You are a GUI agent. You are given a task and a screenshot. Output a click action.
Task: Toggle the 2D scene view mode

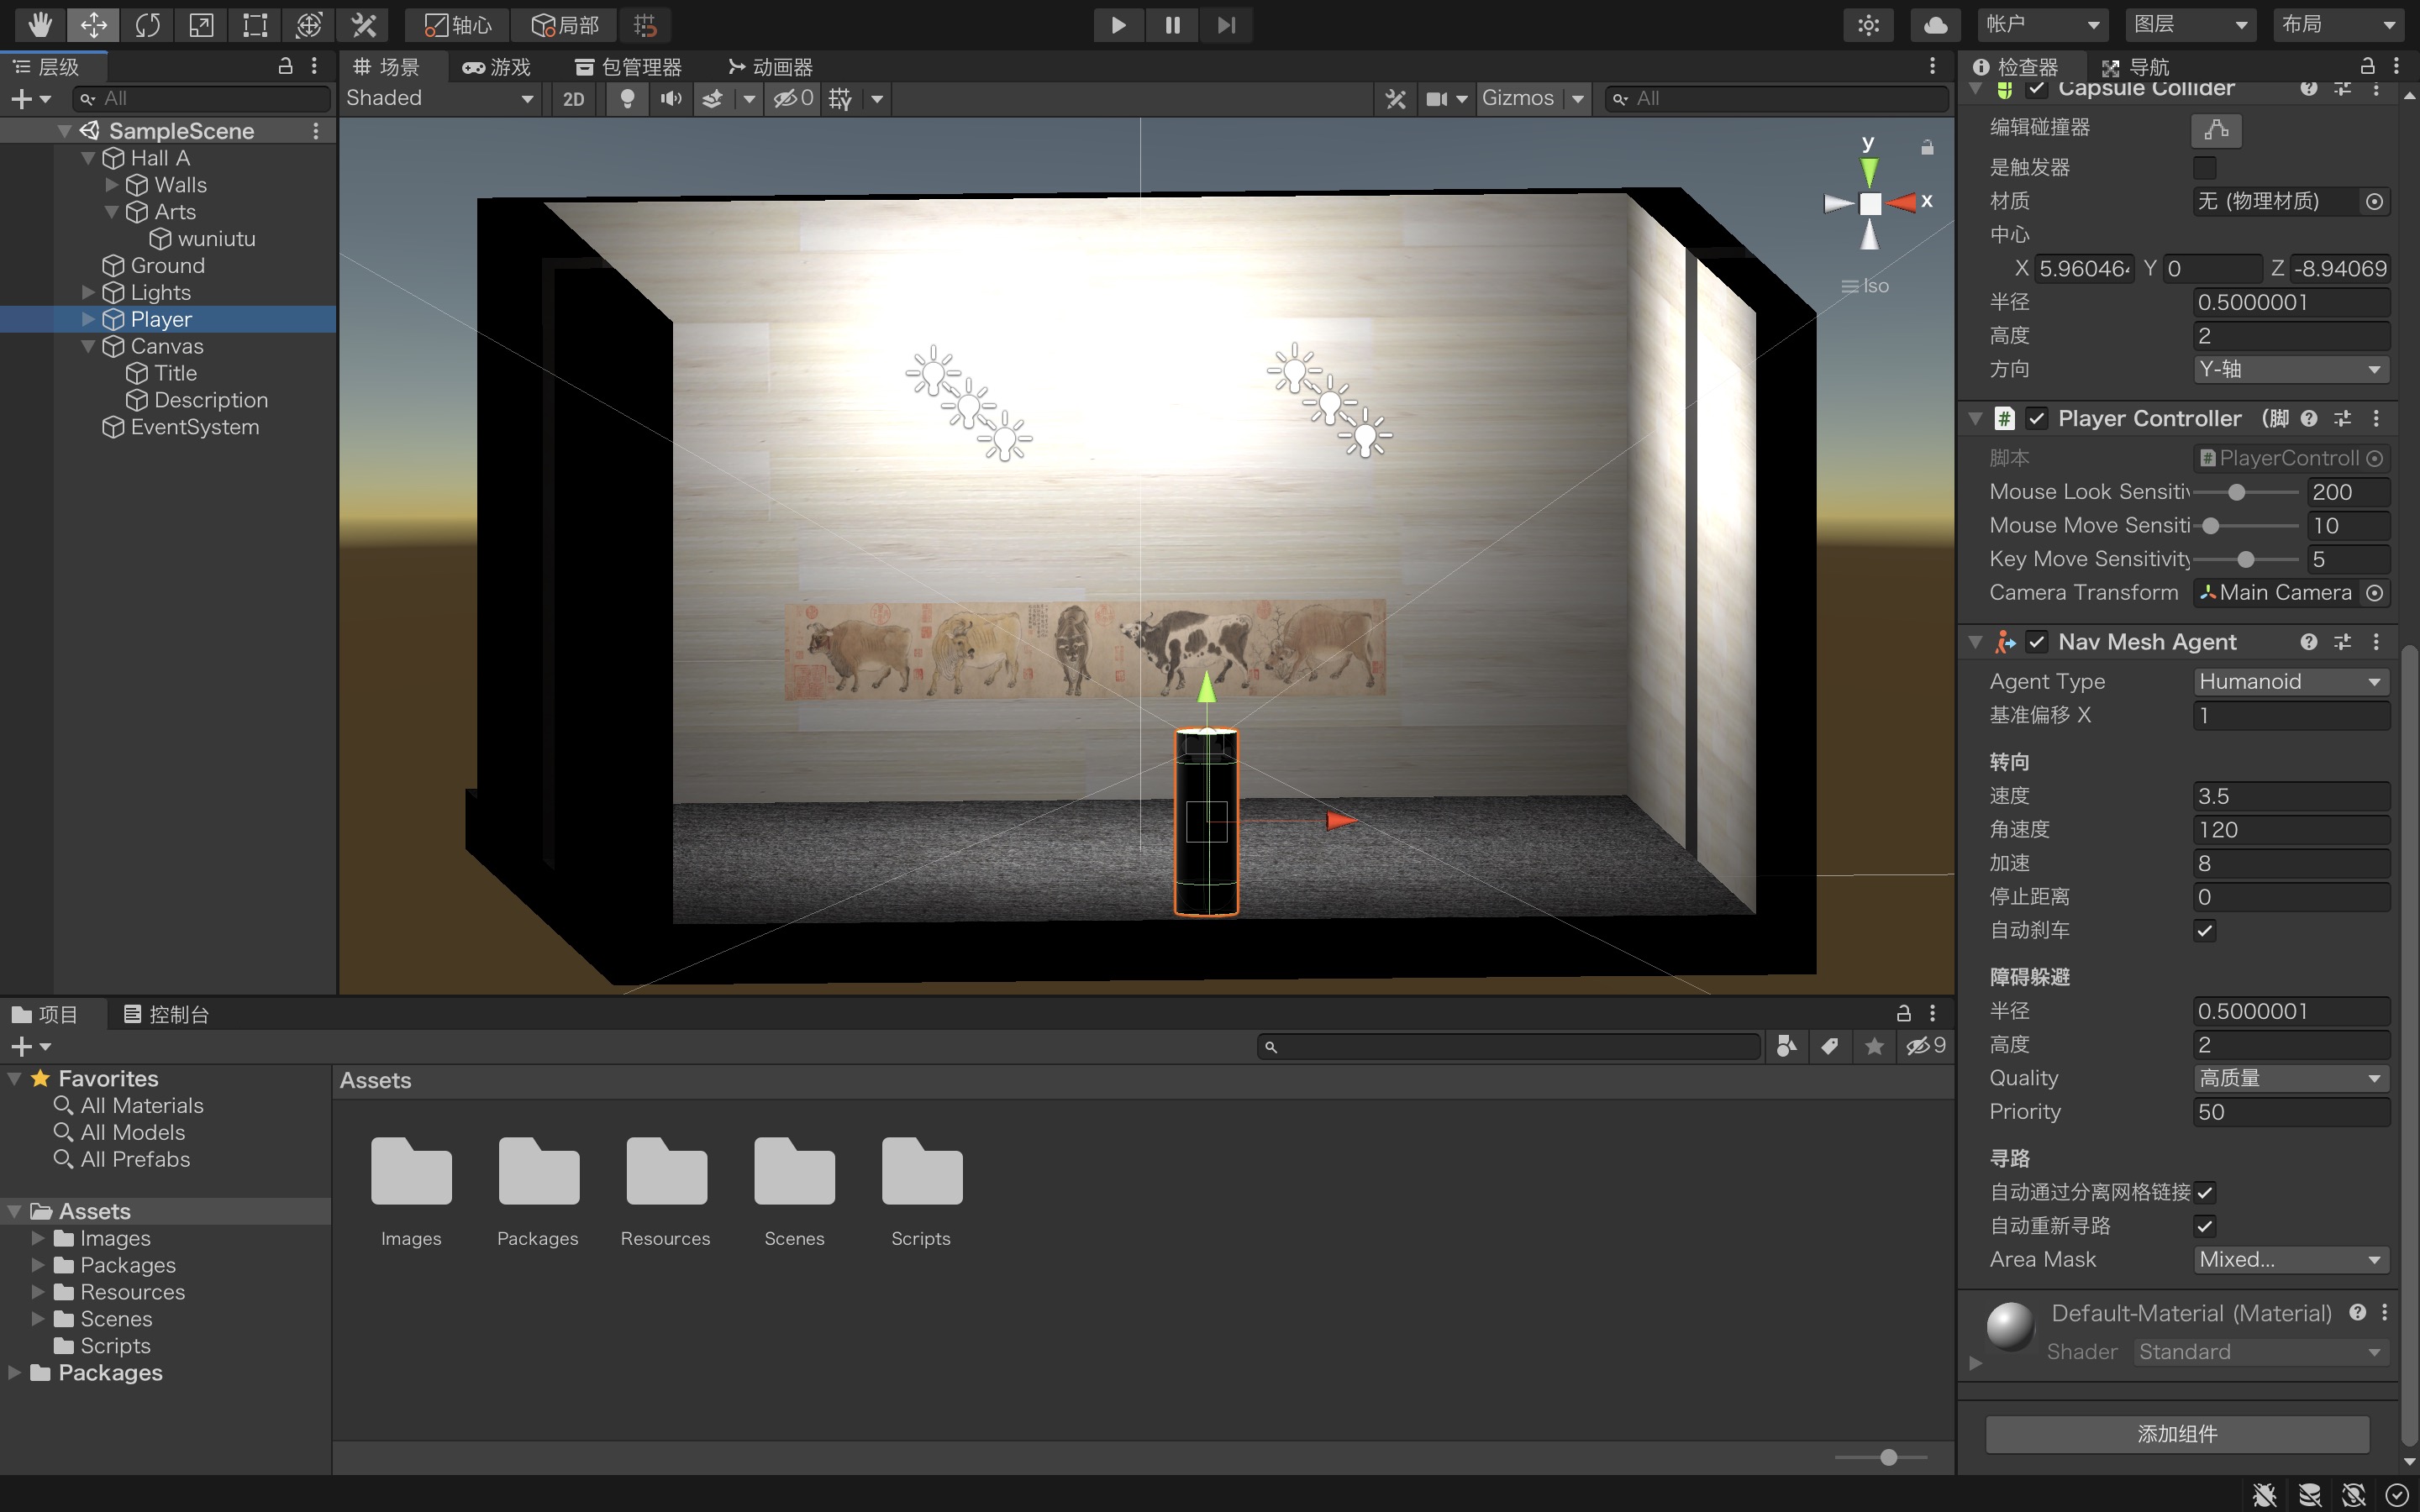point(573,98)
